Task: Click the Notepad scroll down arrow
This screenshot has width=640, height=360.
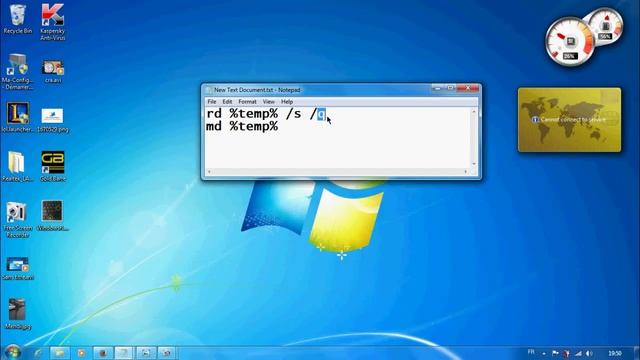Action: coord(474,164)
